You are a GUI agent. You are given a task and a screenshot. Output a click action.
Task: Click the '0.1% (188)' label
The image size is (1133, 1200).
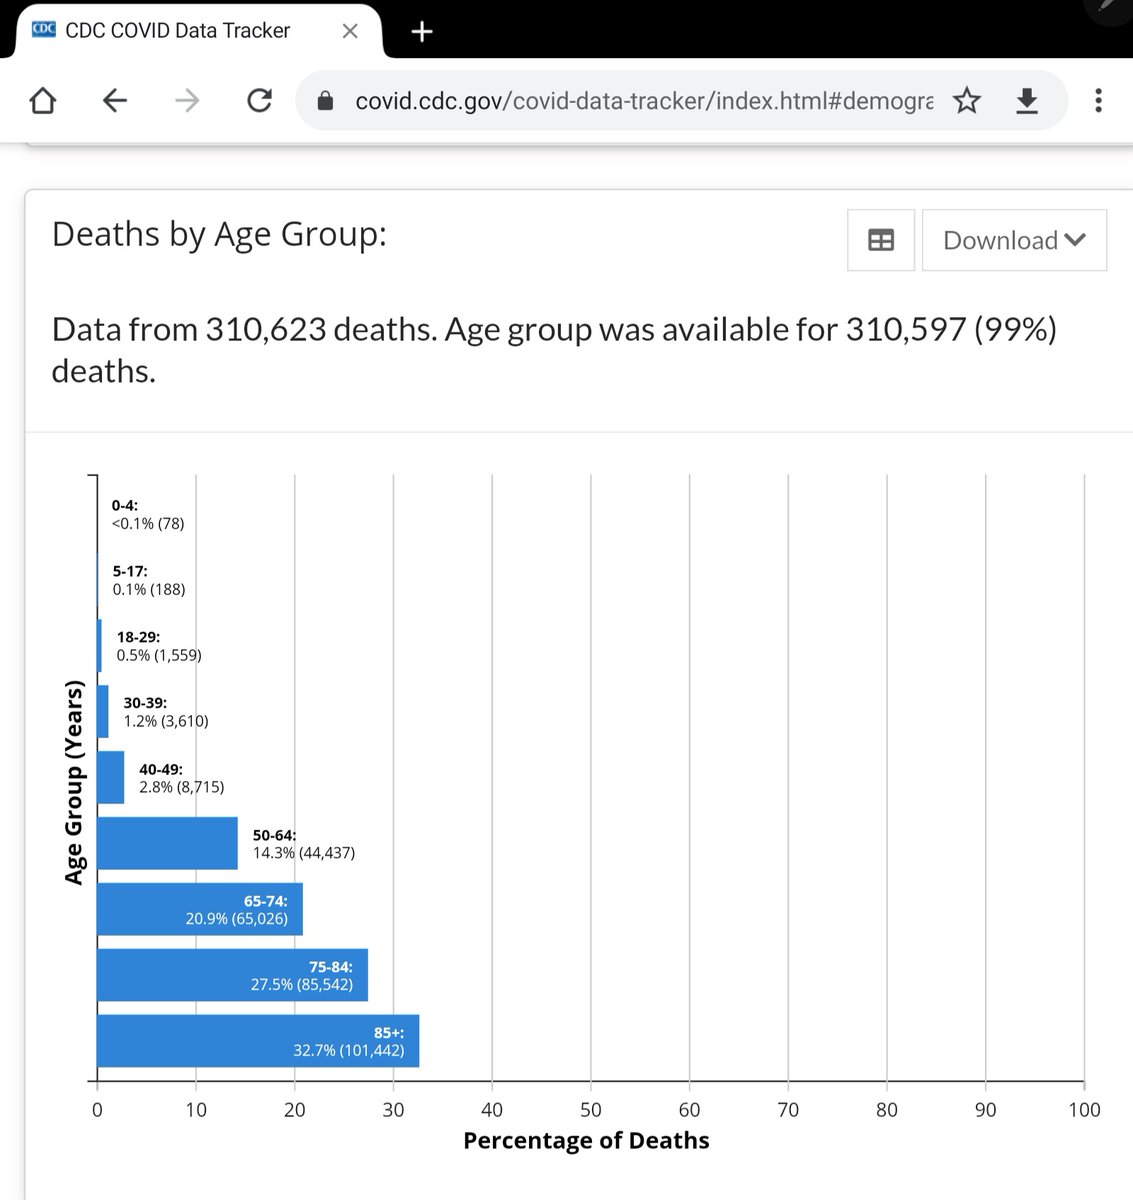(149, 589)
